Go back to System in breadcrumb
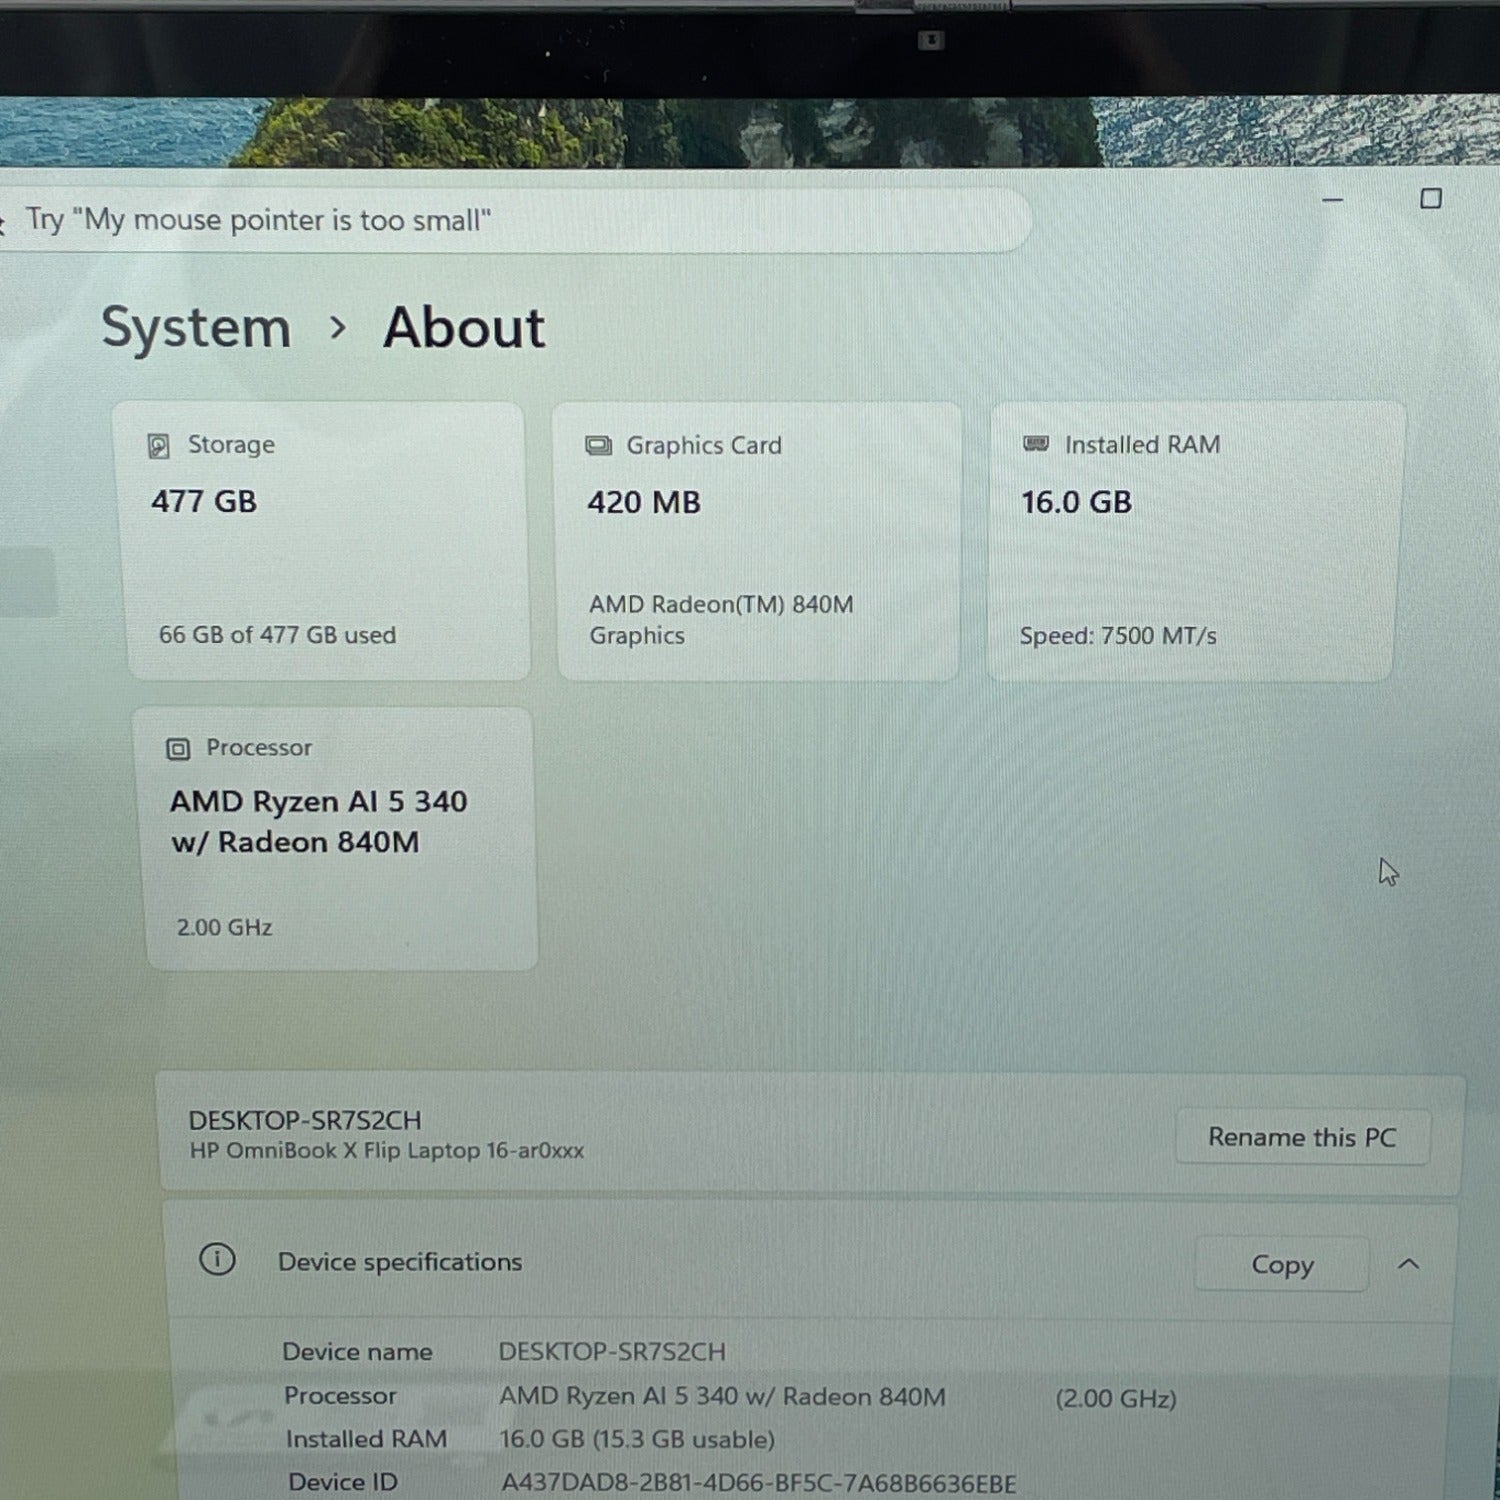 (196, 327)
